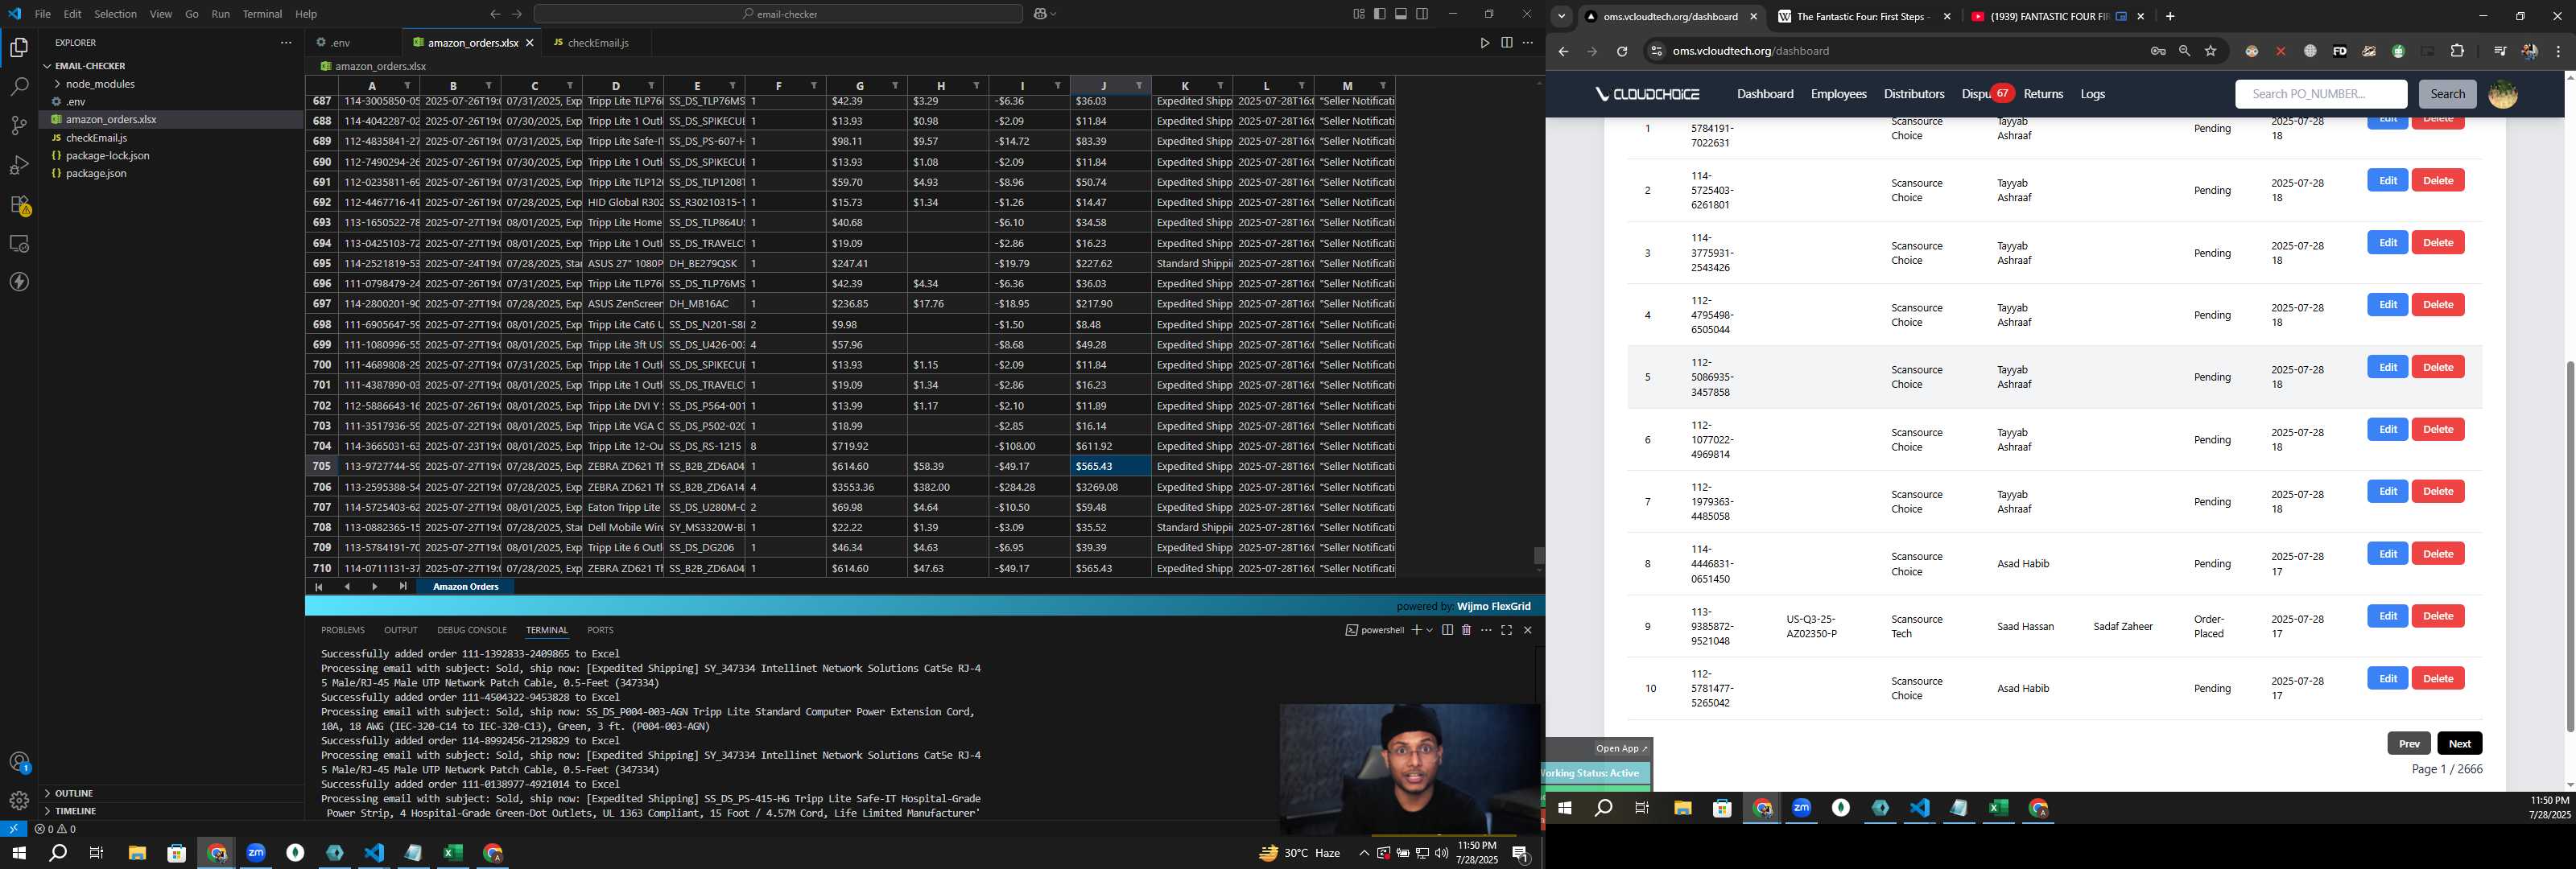
Task: Open Copilot chat icon in VS Code title bar
Action: pyautogui.click(x=1040, y=14)
